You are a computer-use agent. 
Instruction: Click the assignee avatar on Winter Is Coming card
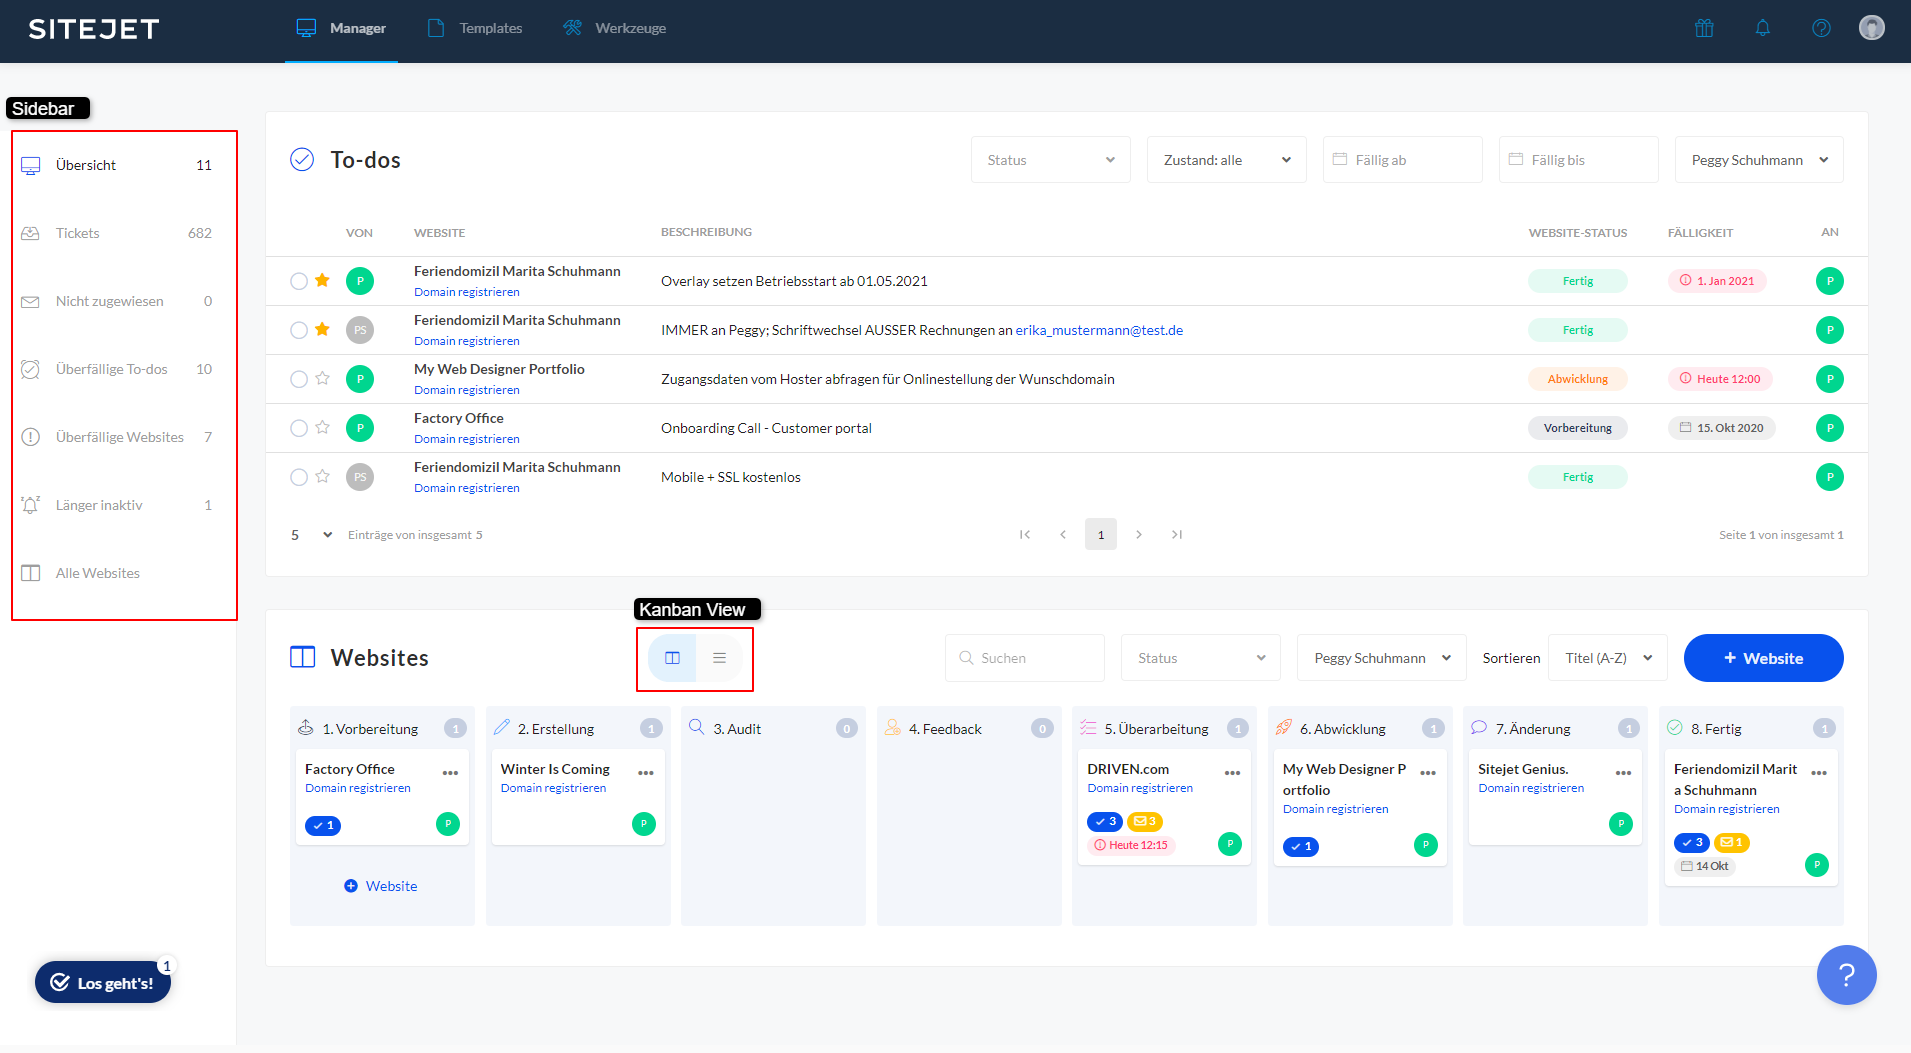644,824
